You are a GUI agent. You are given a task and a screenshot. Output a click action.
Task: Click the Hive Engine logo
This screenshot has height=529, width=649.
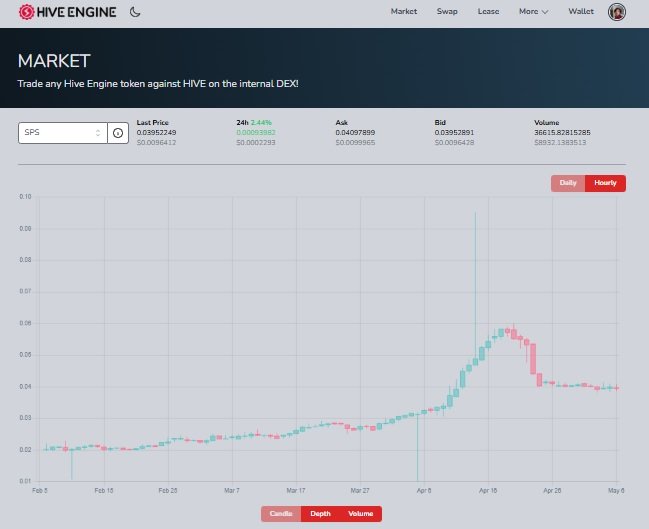pyautogui.click(x=67, y=12)
